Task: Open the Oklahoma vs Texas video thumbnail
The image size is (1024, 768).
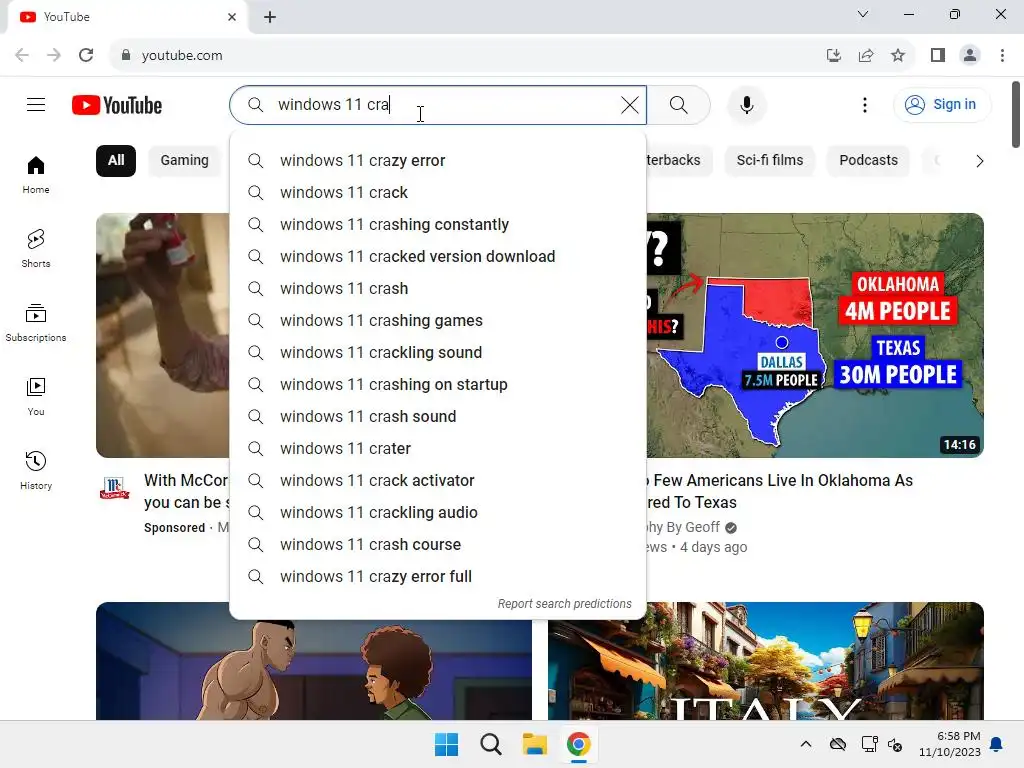Action: [815, 335]
